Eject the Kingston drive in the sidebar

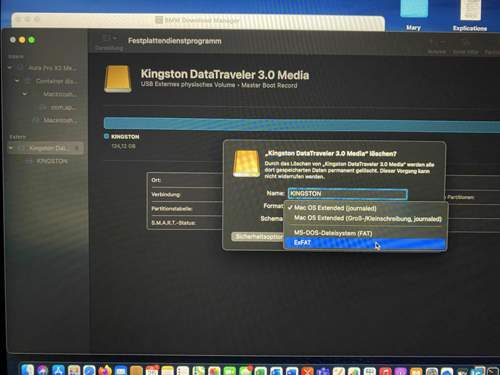[77, 148]
